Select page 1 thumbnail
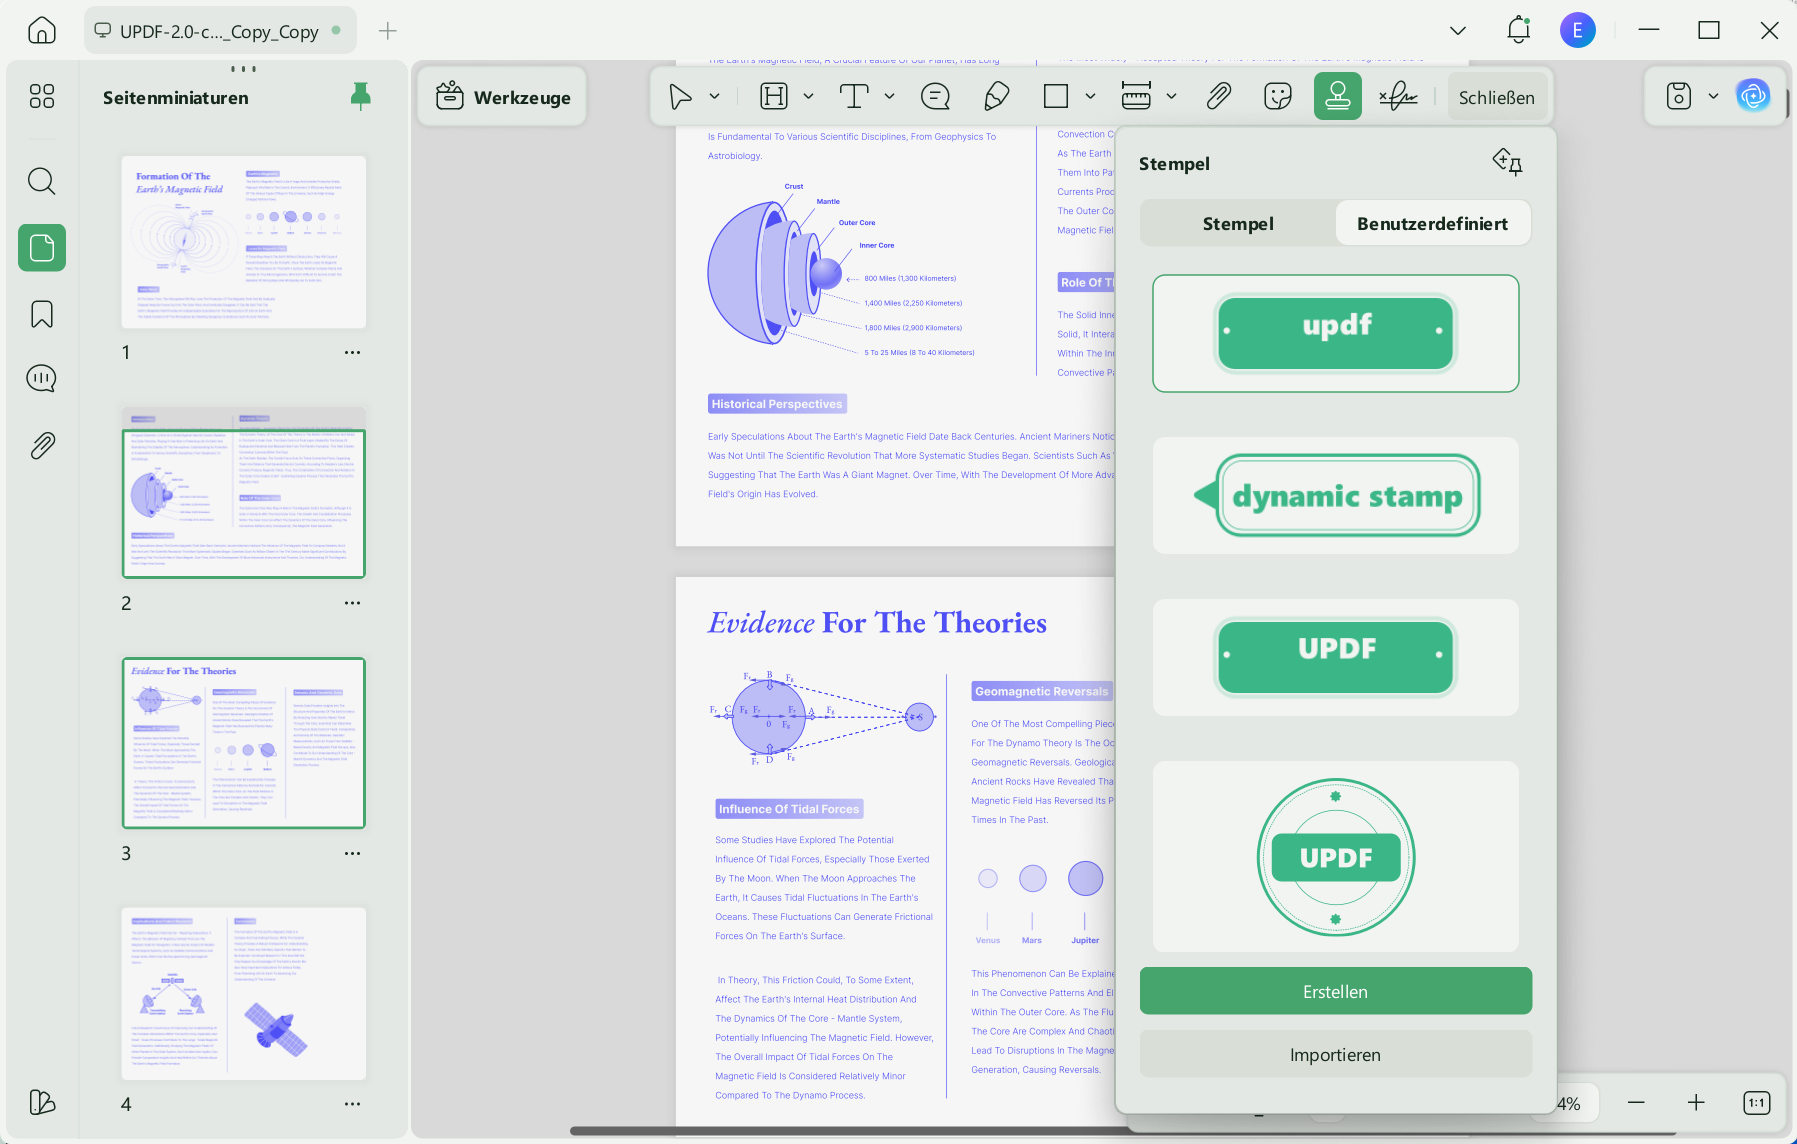1797x1144 pixels. tap(244, 242)
